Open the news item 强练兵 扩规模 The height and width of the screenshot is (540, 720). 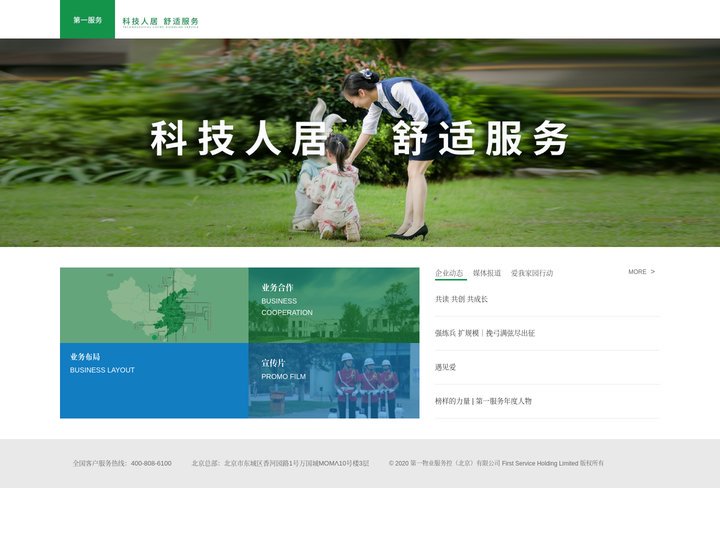click(485, 333)
